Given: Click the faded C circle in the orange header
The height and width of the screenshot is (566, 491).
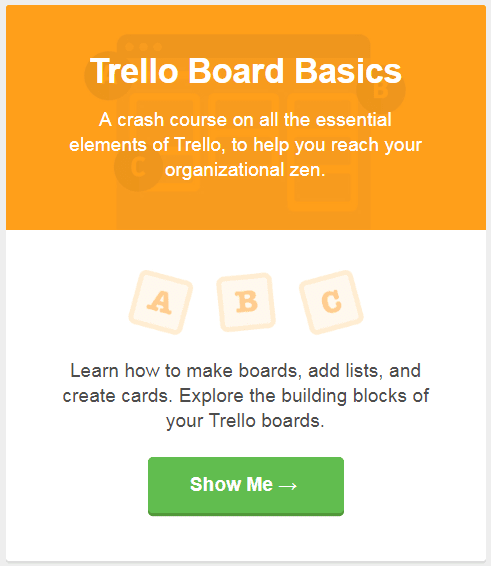Looking at the screenshot, I should 138,167.
